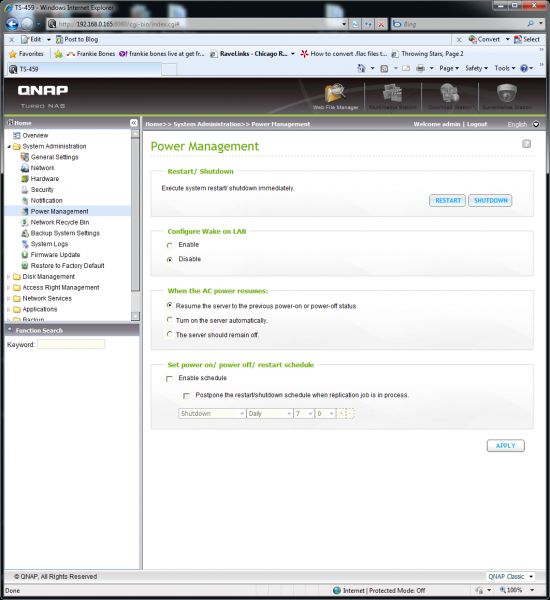Image resolution: width=550 pixels, height=600 pixels.
Task: Open the Shutdown action dropdown
Action: [212, 414]
